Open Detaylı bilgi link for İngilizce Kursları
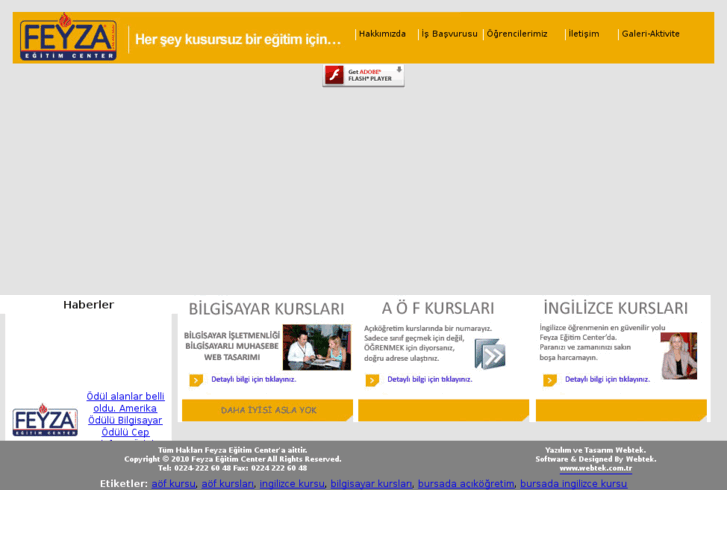This screenshot has width=727, height=545. pyautogui.click(x=607, y=379)
